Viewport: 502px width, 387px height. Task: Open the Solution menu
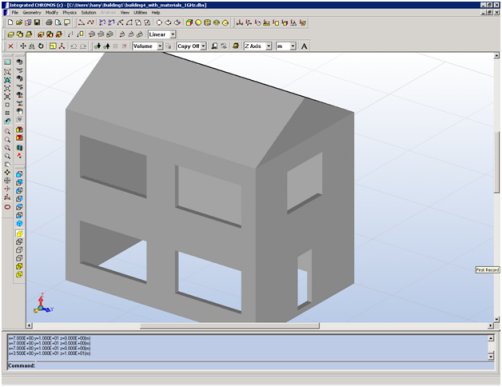(x=89, y=13)
